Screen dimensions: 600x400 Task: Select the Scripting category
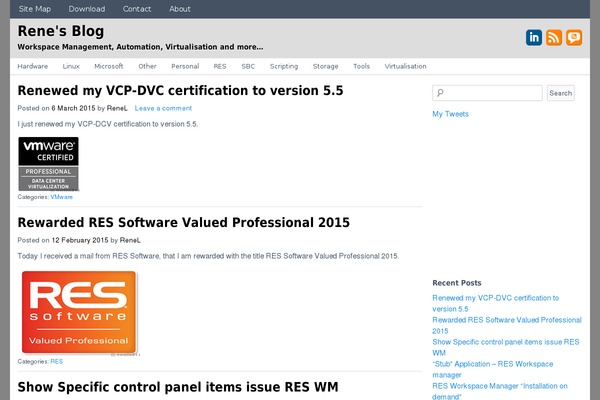point(284,66)
